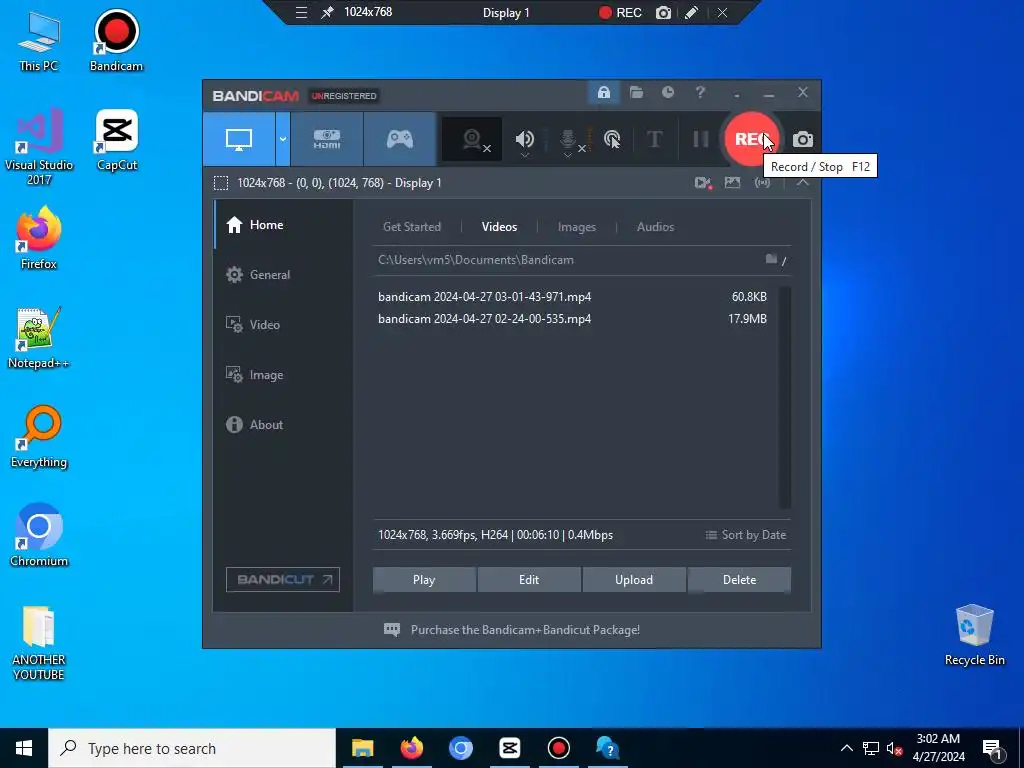Switch to the Videos tab

pyautogui.click(x=500, y=227)
